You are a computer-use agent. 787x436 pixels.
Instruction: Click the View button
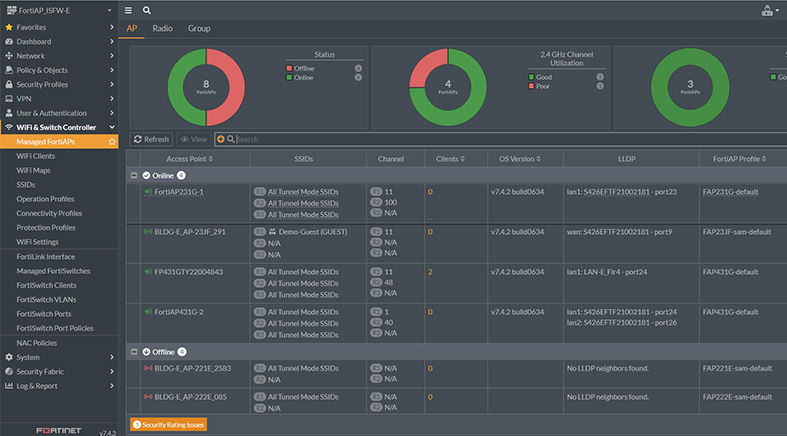tap(194, 139)
